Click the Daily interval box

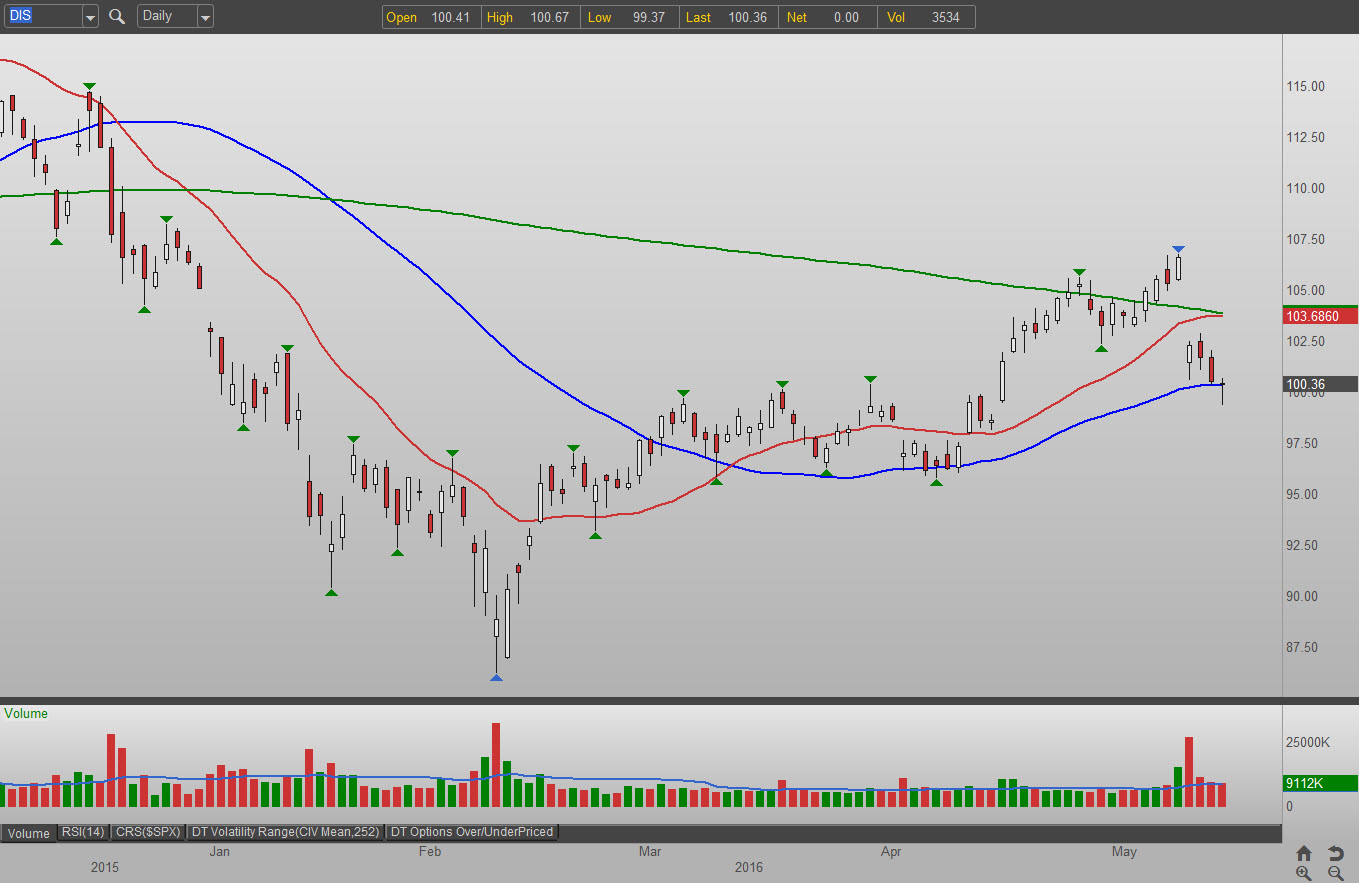167,16
